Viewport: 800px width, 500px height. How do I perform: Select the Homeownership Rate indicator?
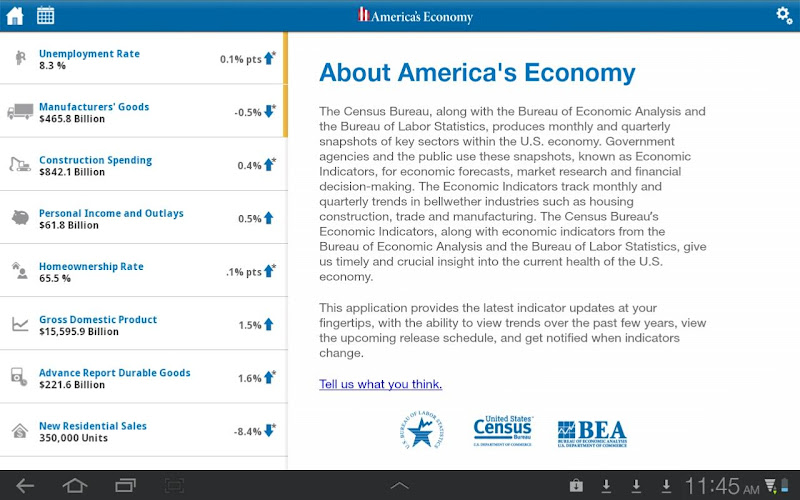coord(143,270)
